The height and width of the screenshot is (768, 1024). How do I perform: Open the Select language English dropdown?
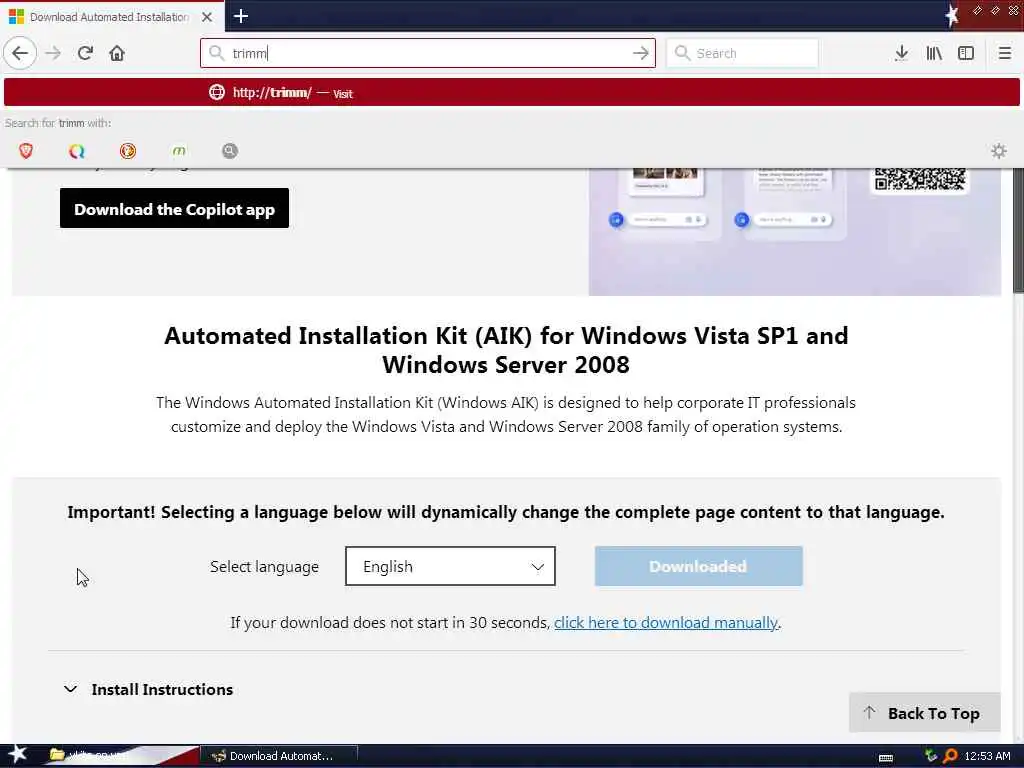click(x=450, y=566)
